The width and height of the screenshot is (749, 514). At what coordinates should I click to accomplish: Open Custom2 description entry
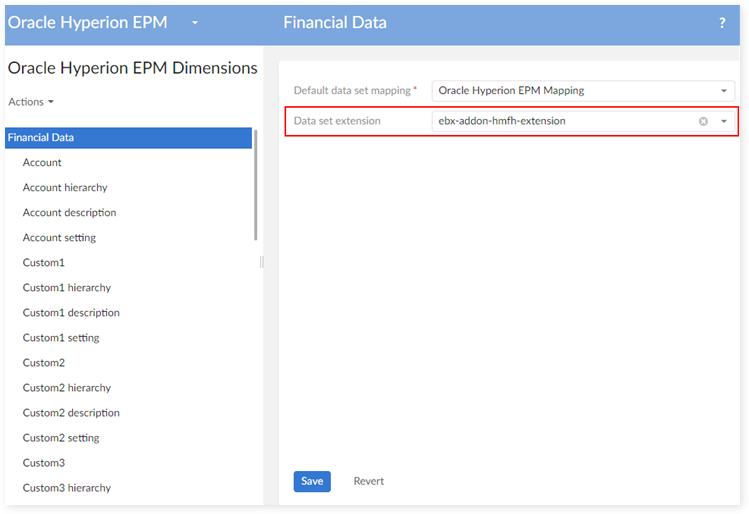click(x=71, y=413)
